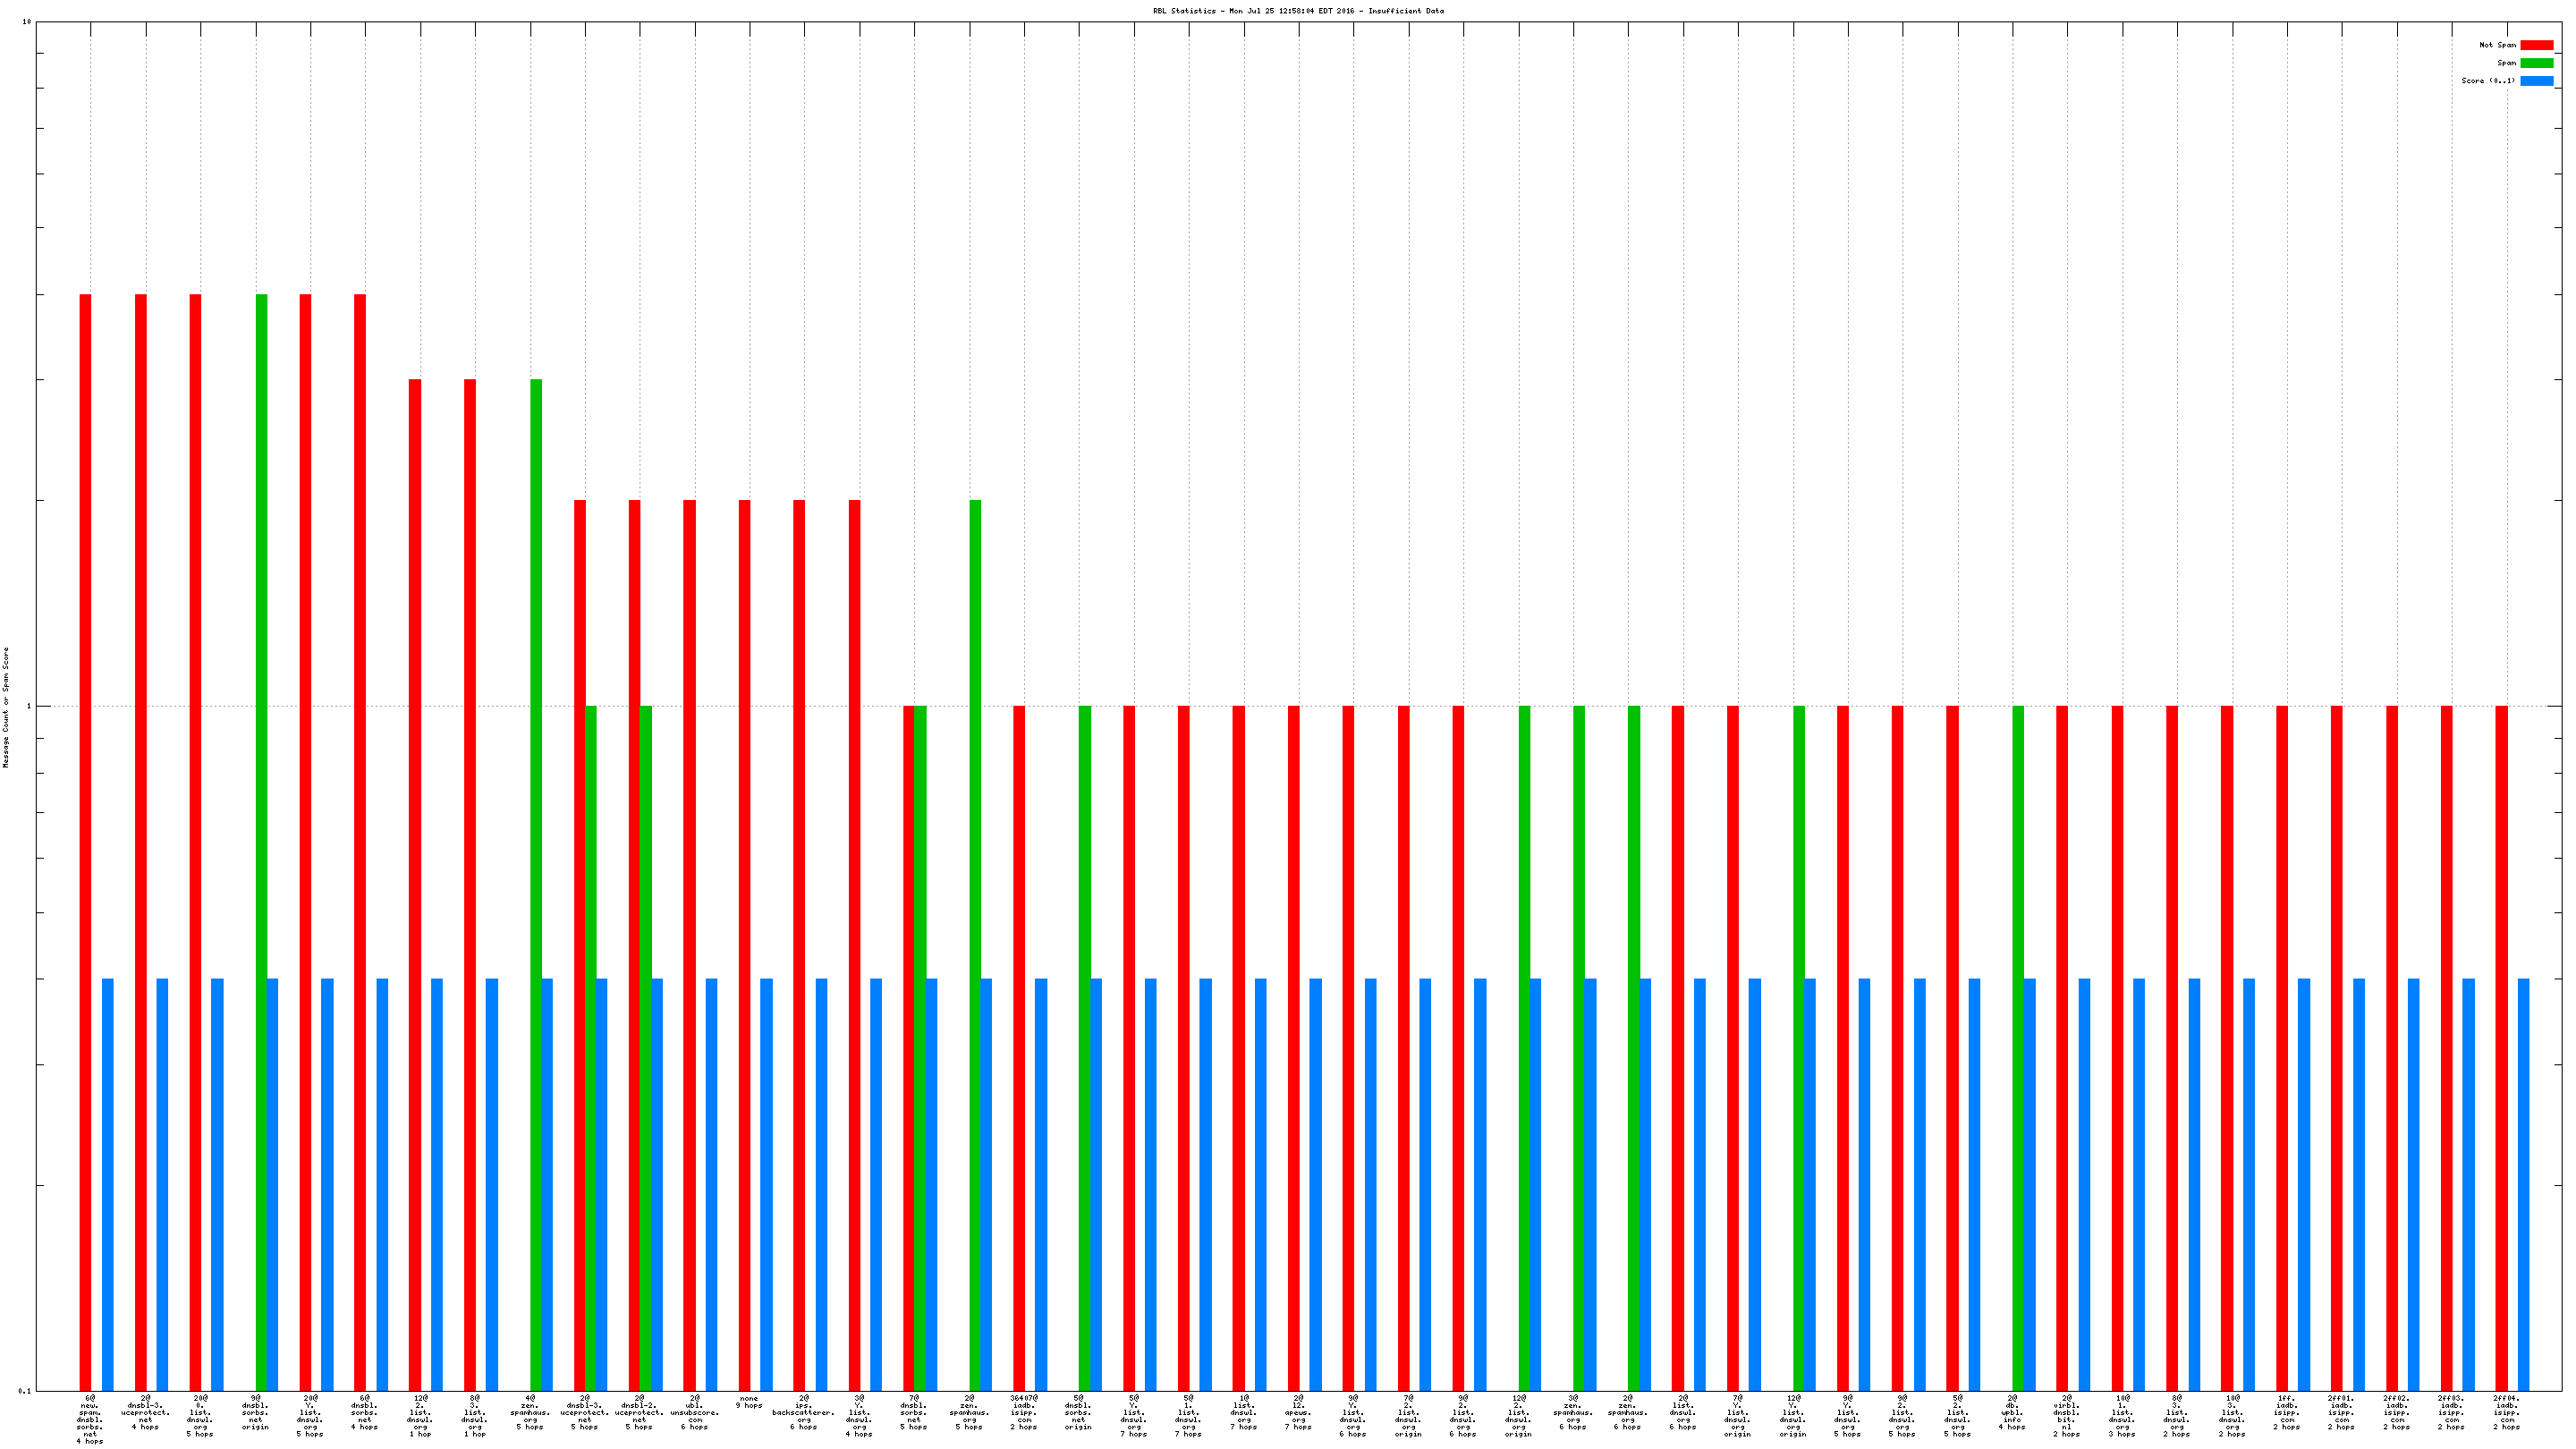Click the dnsbl-2.uceprotect.net x-axis label
This screenshot has width=2576, height=1449.
pyautogui.click(x=639, y=1412)
